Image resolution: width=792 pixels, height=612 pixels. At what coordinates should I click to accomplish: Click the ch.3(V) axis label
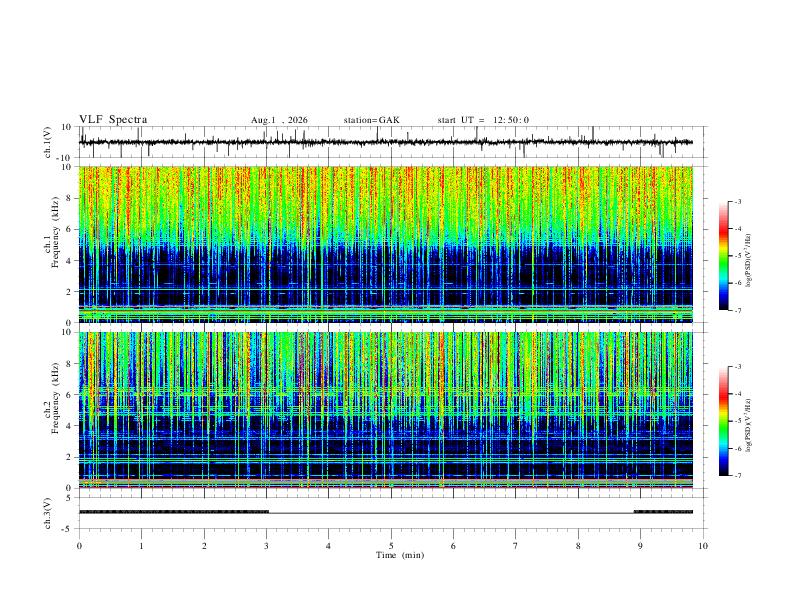[48, 513]
